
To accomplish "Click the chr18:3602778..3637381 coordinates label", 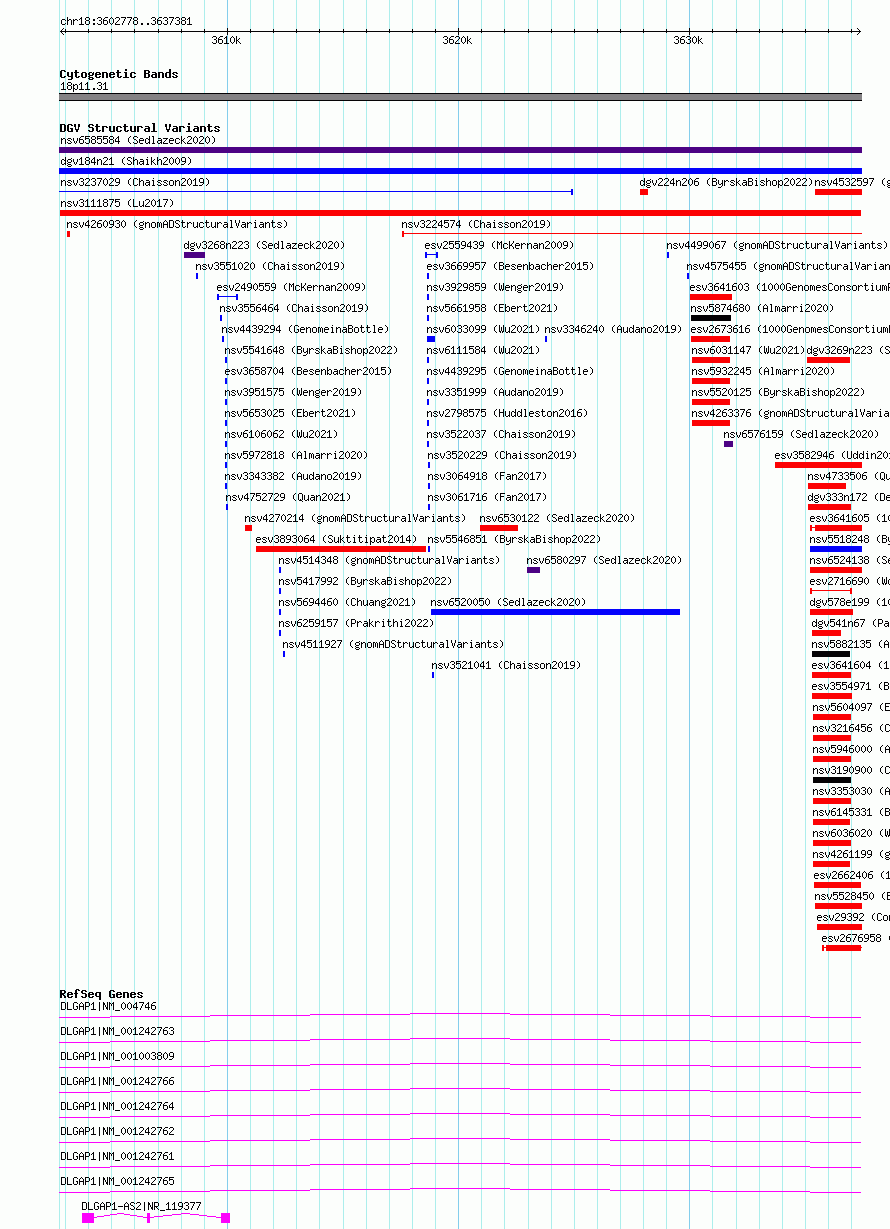I will [127, 20].
